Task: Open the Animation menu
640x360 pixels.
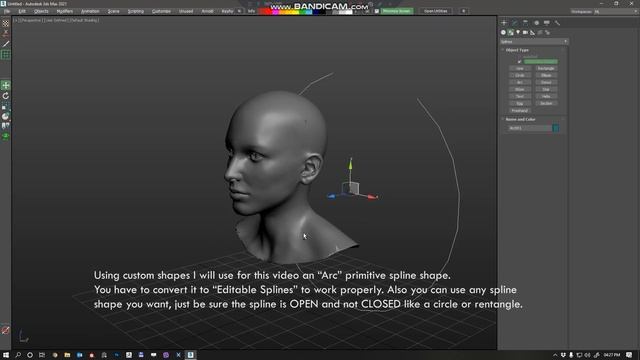Action: point(90,11)
